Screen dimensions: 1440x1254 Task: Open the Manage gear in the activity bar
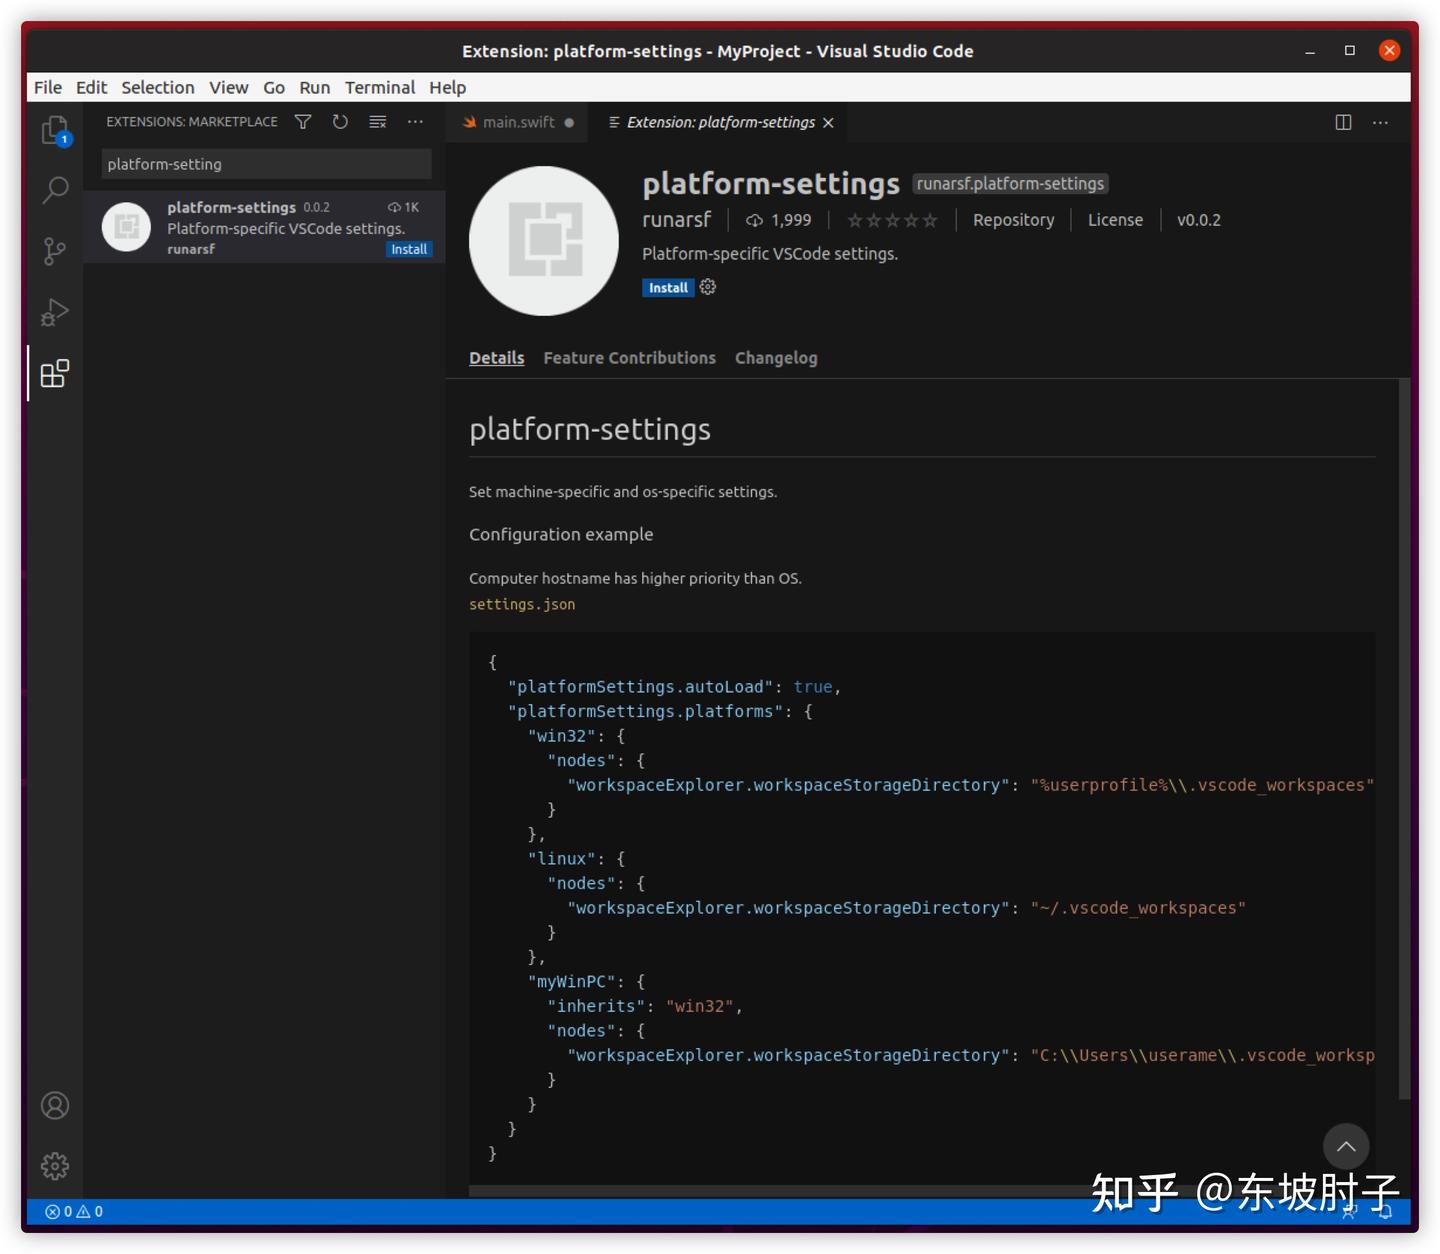tap(54, 1165)
